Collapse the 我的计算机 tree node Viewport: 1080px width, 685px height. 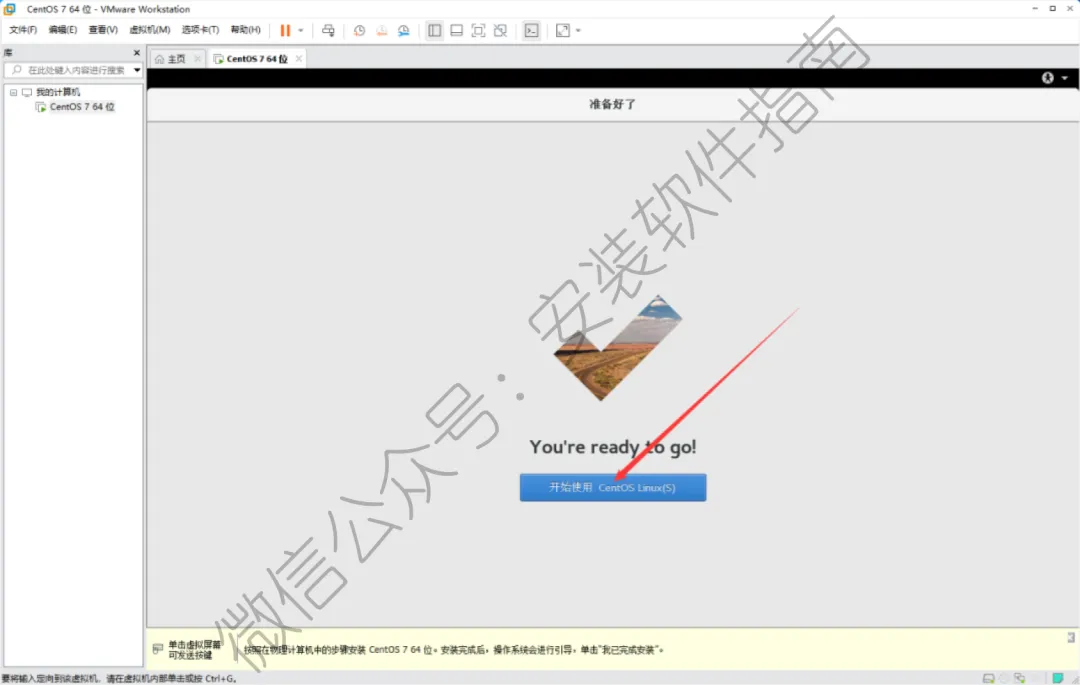[13, 92]
